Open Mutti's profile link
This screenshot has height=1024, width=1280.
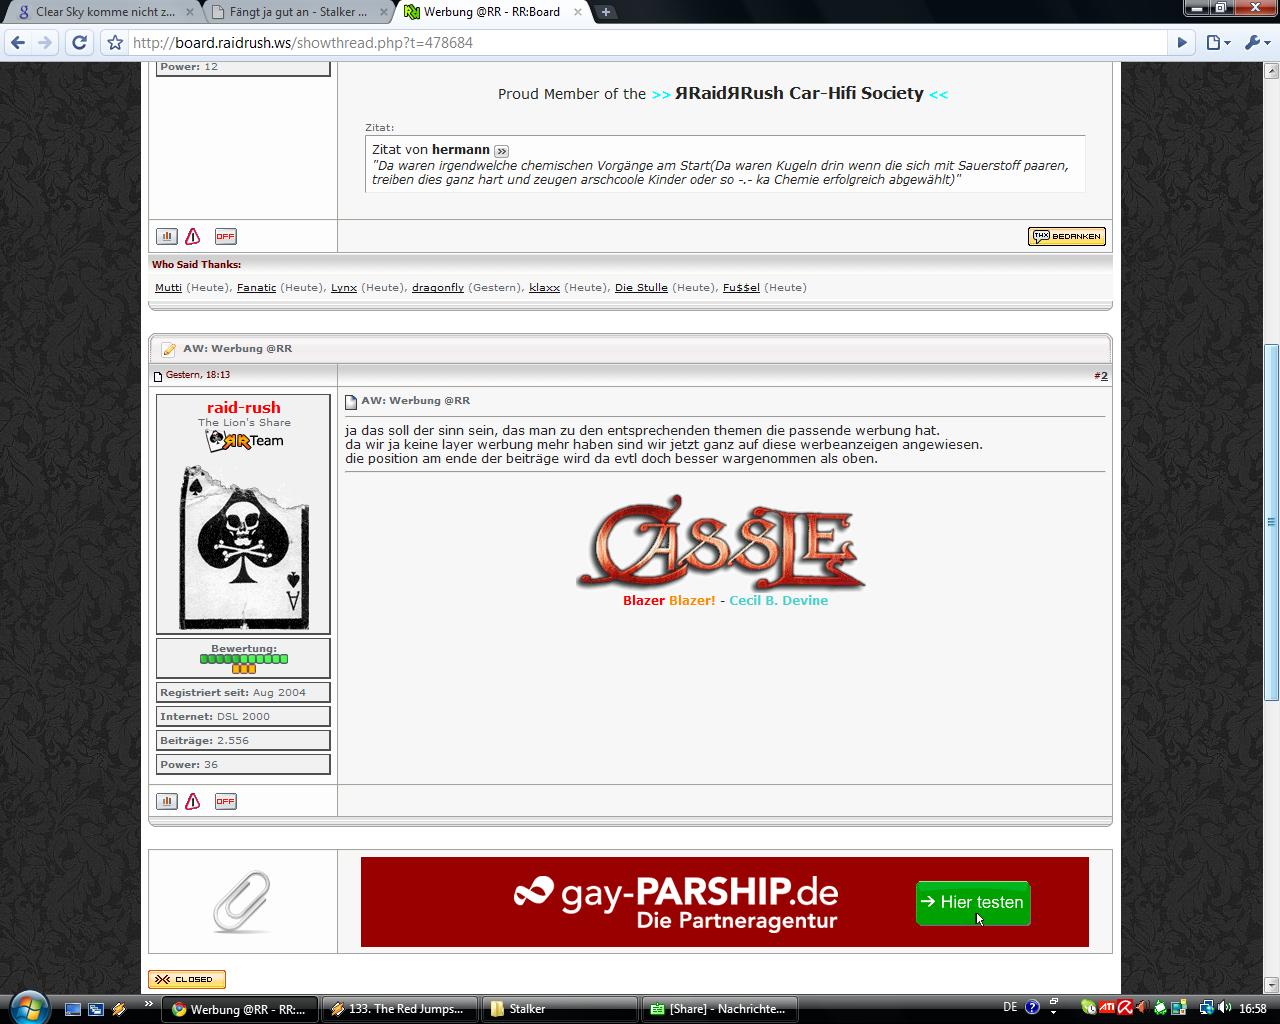coord(168,287)
